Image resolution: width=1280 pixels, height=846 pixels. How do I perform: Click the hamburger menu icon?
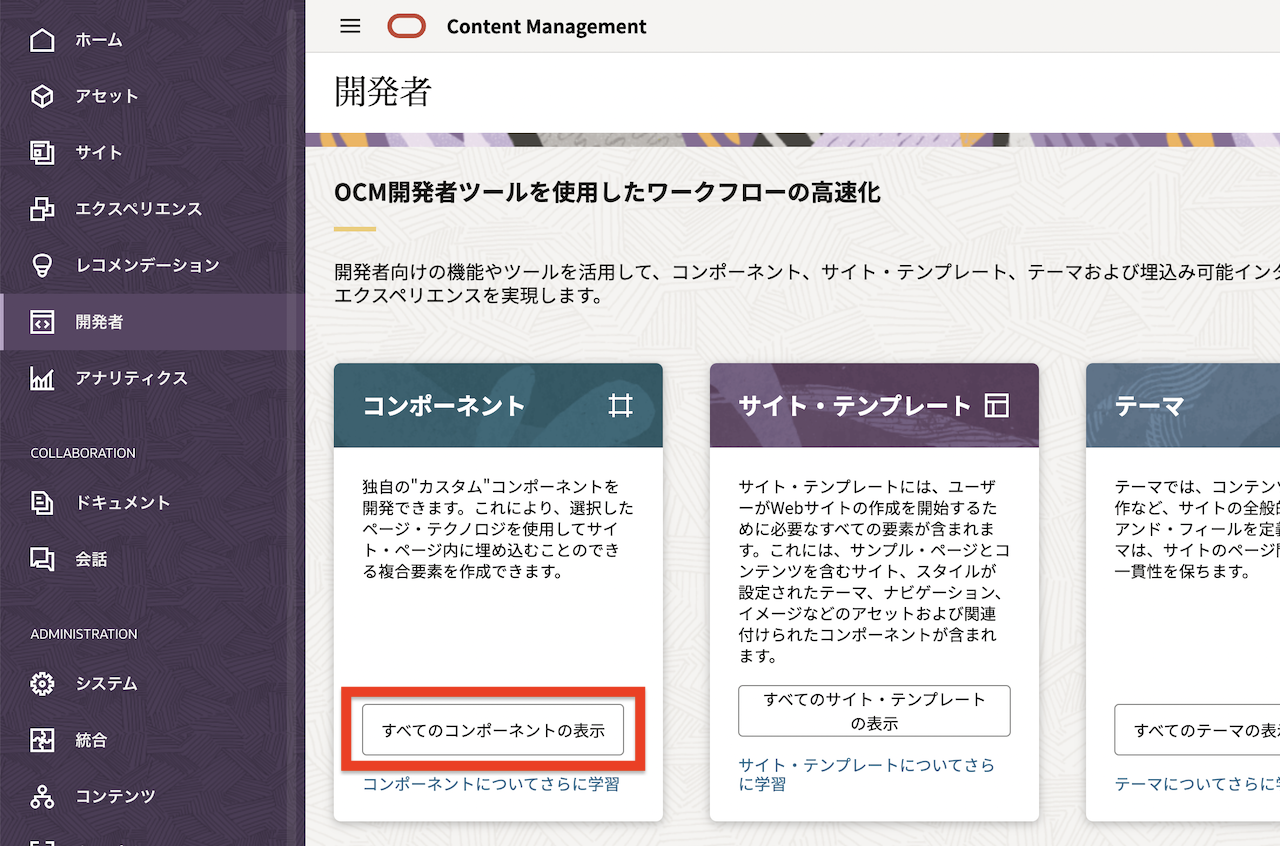pos(350,26)
